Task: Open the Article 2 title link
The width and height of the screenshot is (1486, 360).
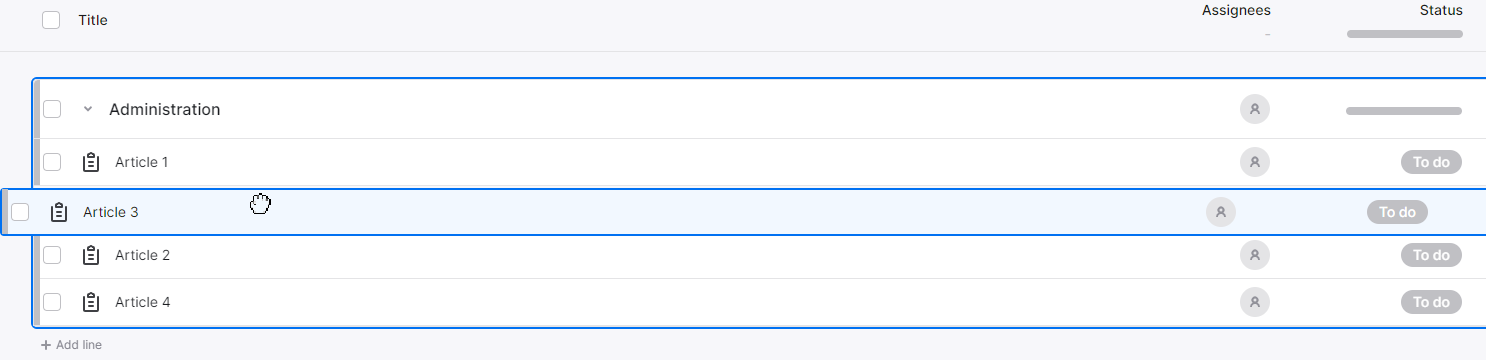Action: (x=143, y=255)
